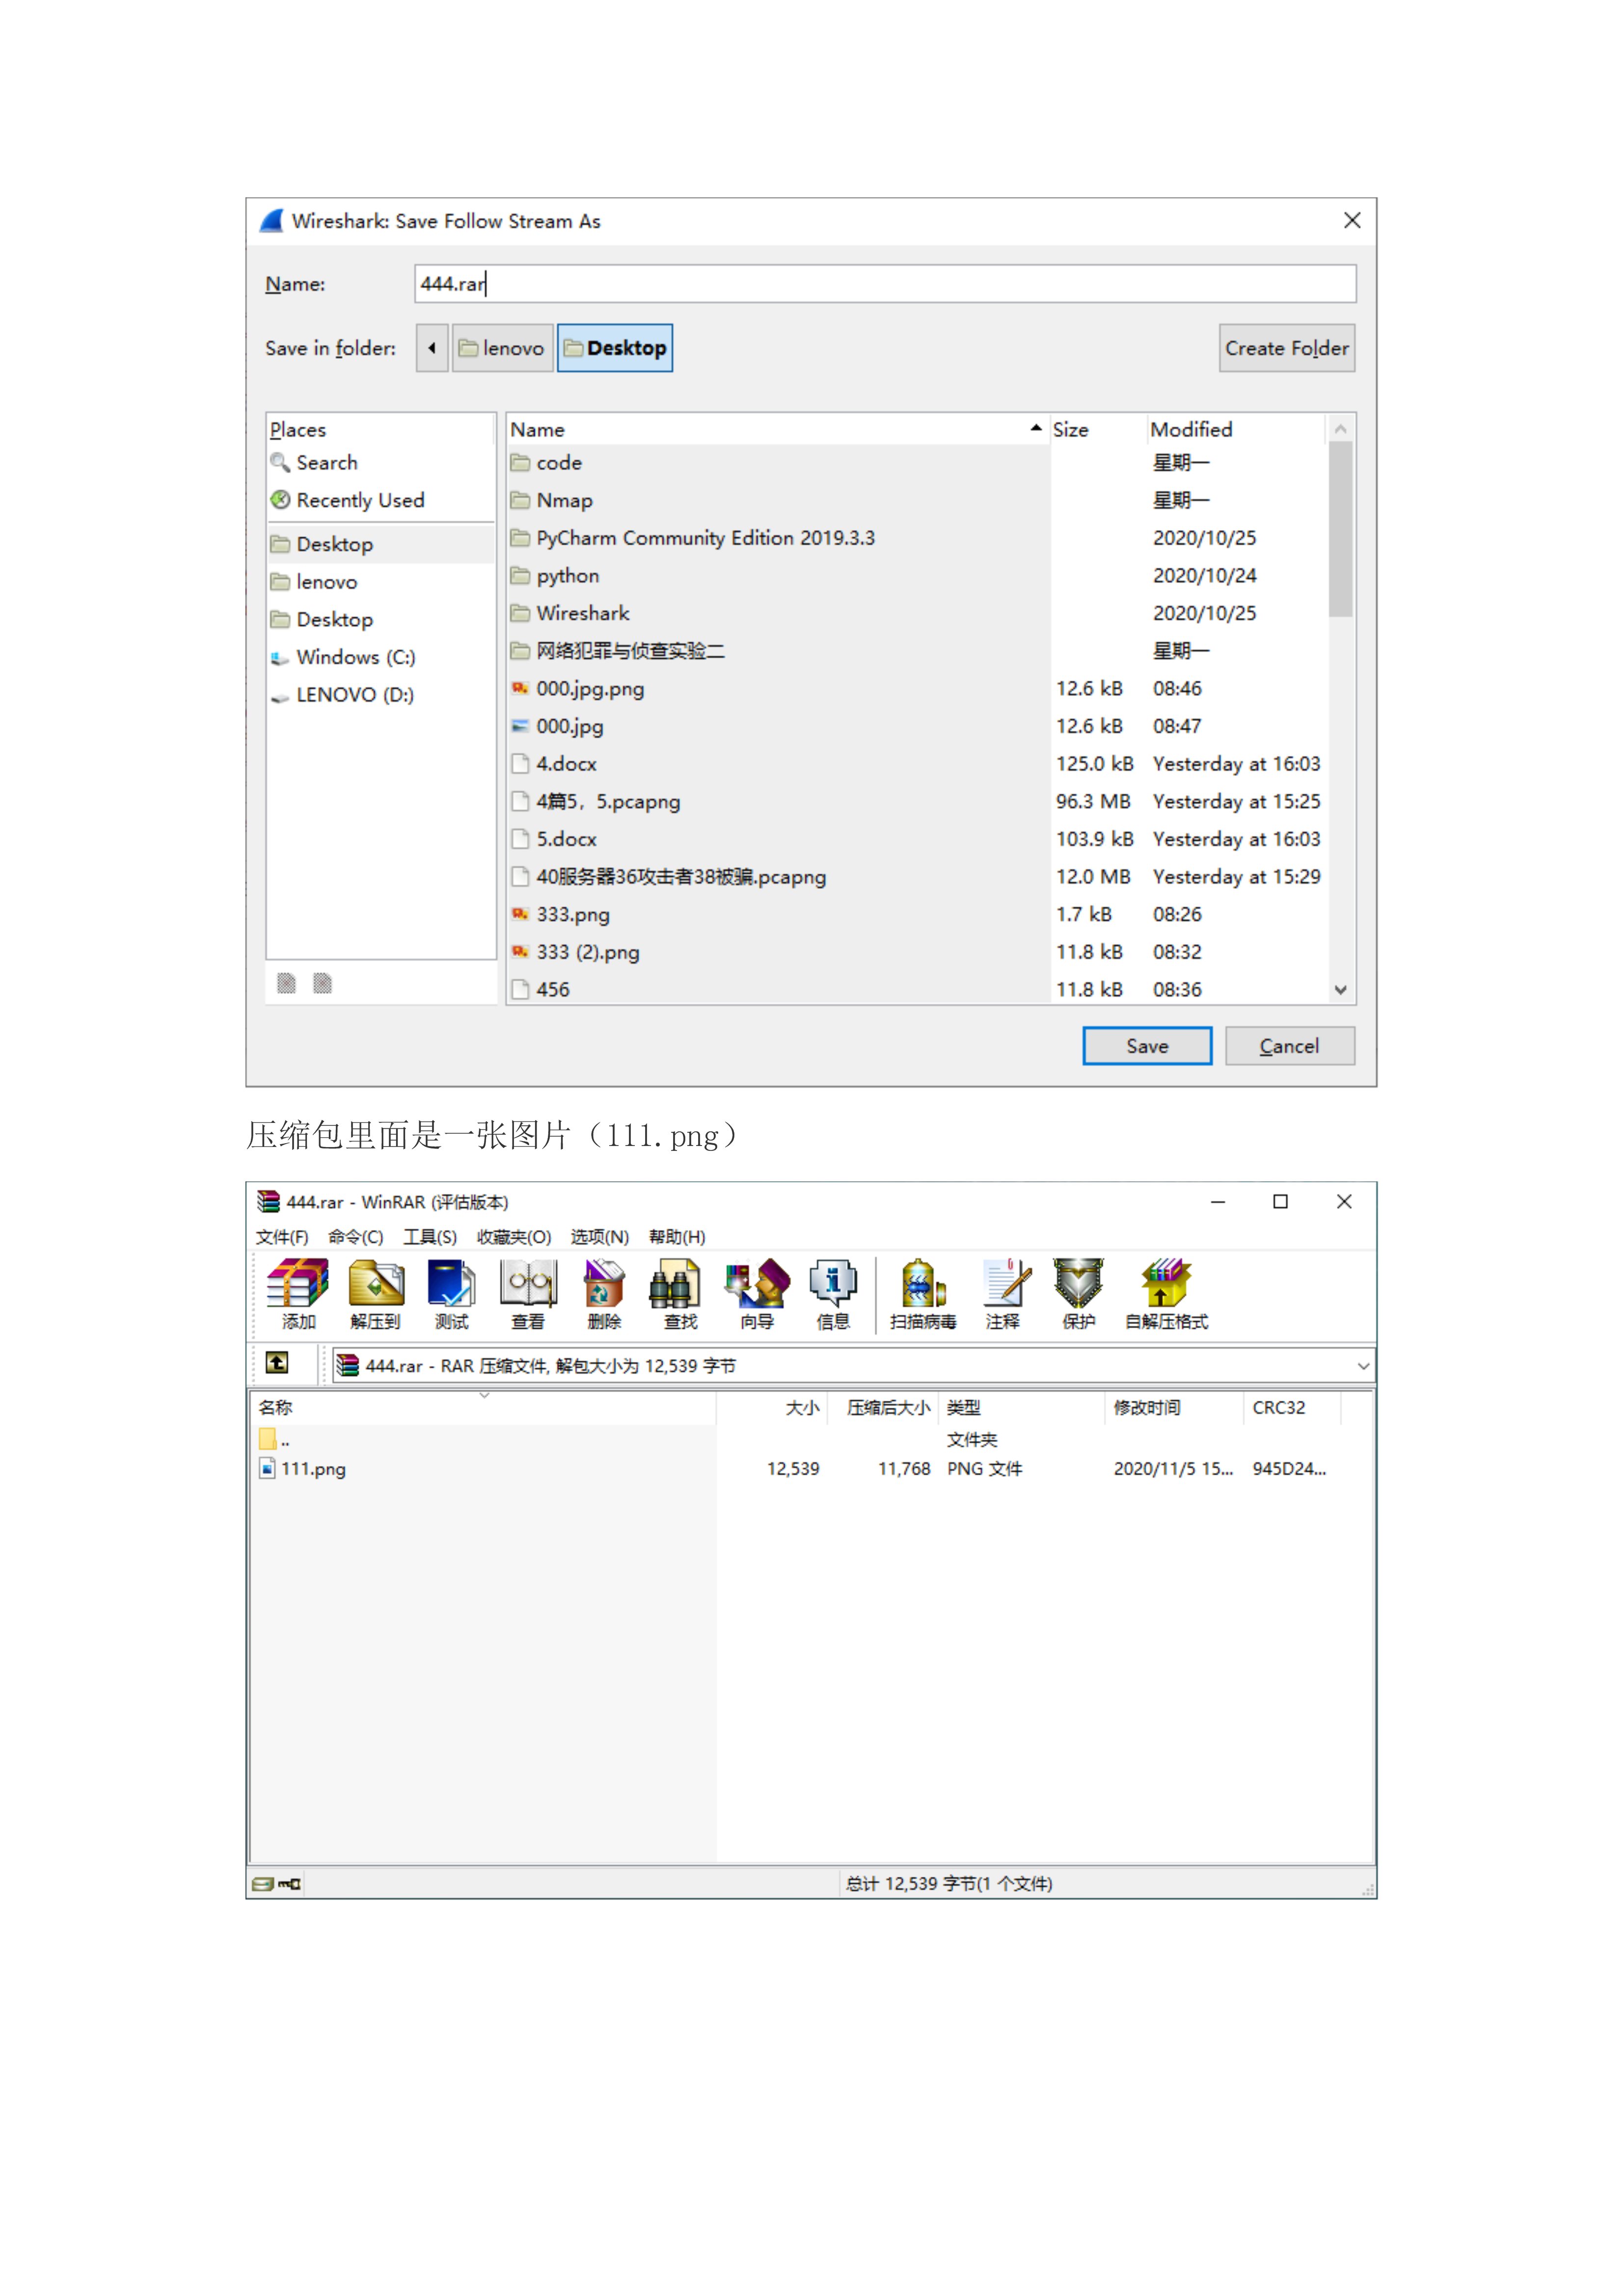Go up one folder level in WinRAR
The width and height of the screenshot is (1624, 2296).
pos(277,1364)
